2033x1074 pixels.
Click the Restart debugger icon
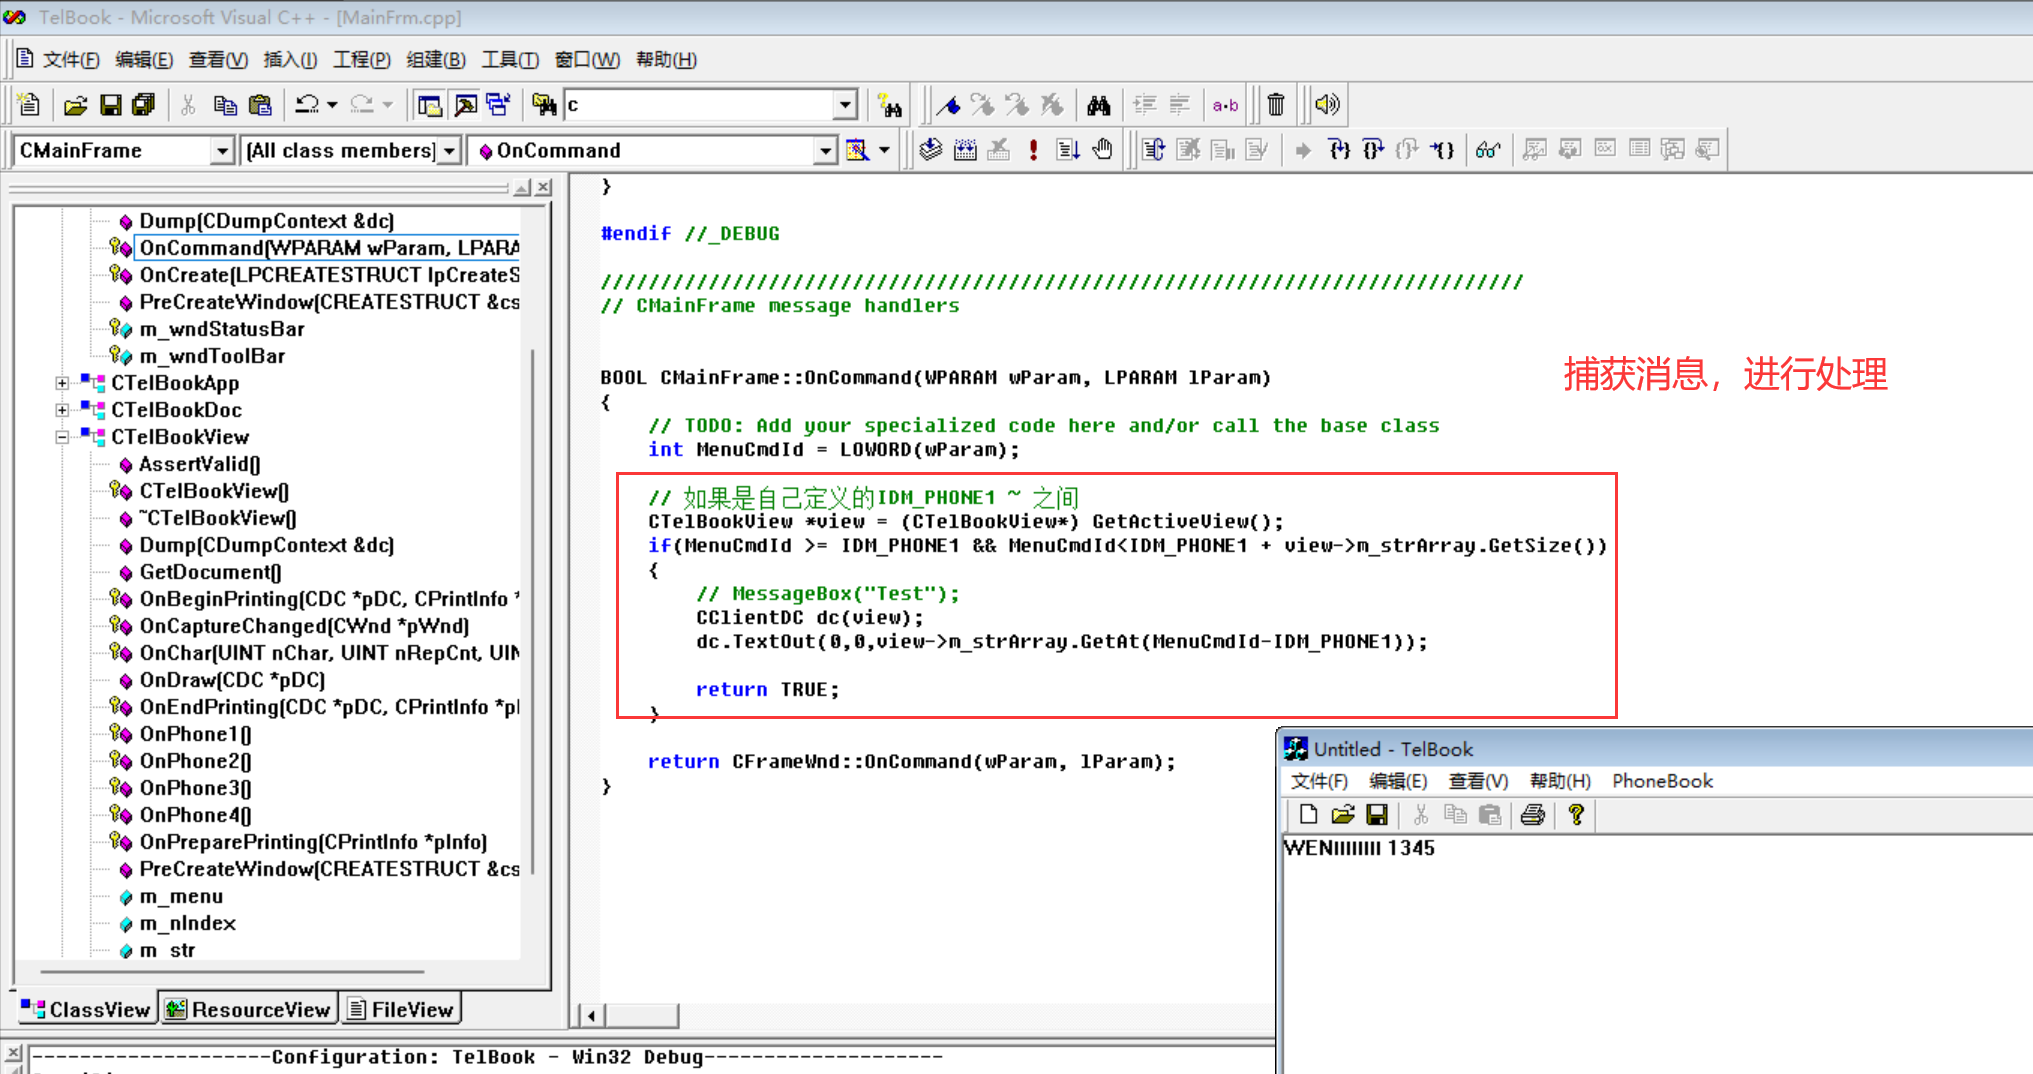tap(1153, 150)
